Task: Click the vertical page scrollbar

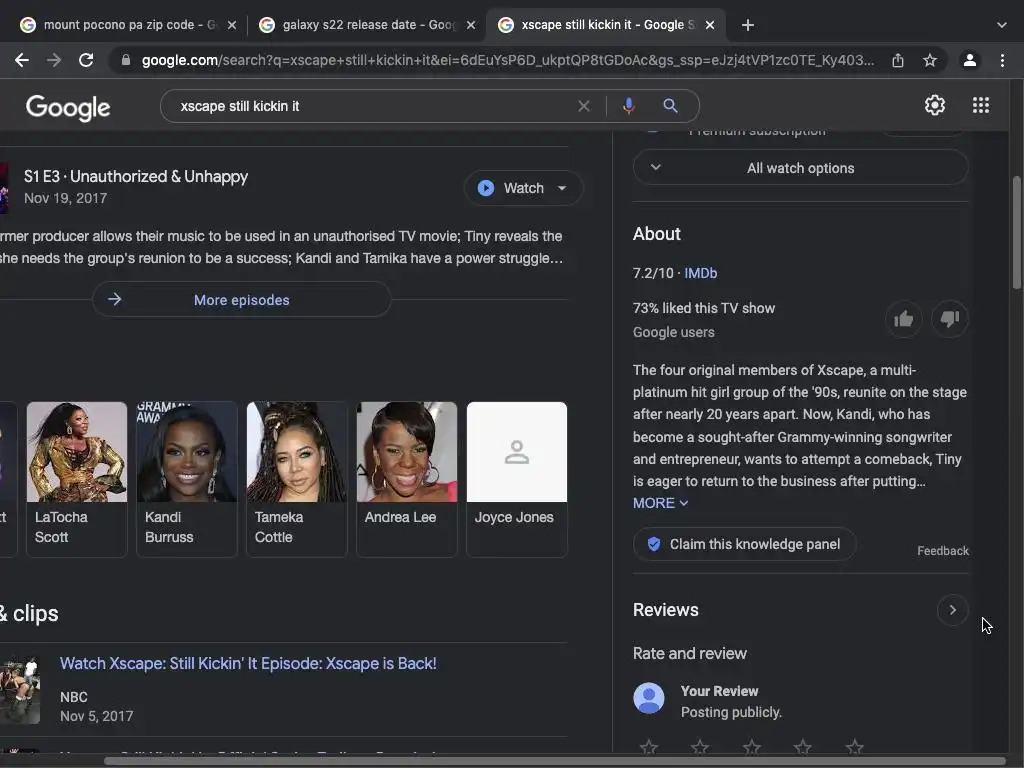Action: click(1017, 232)
